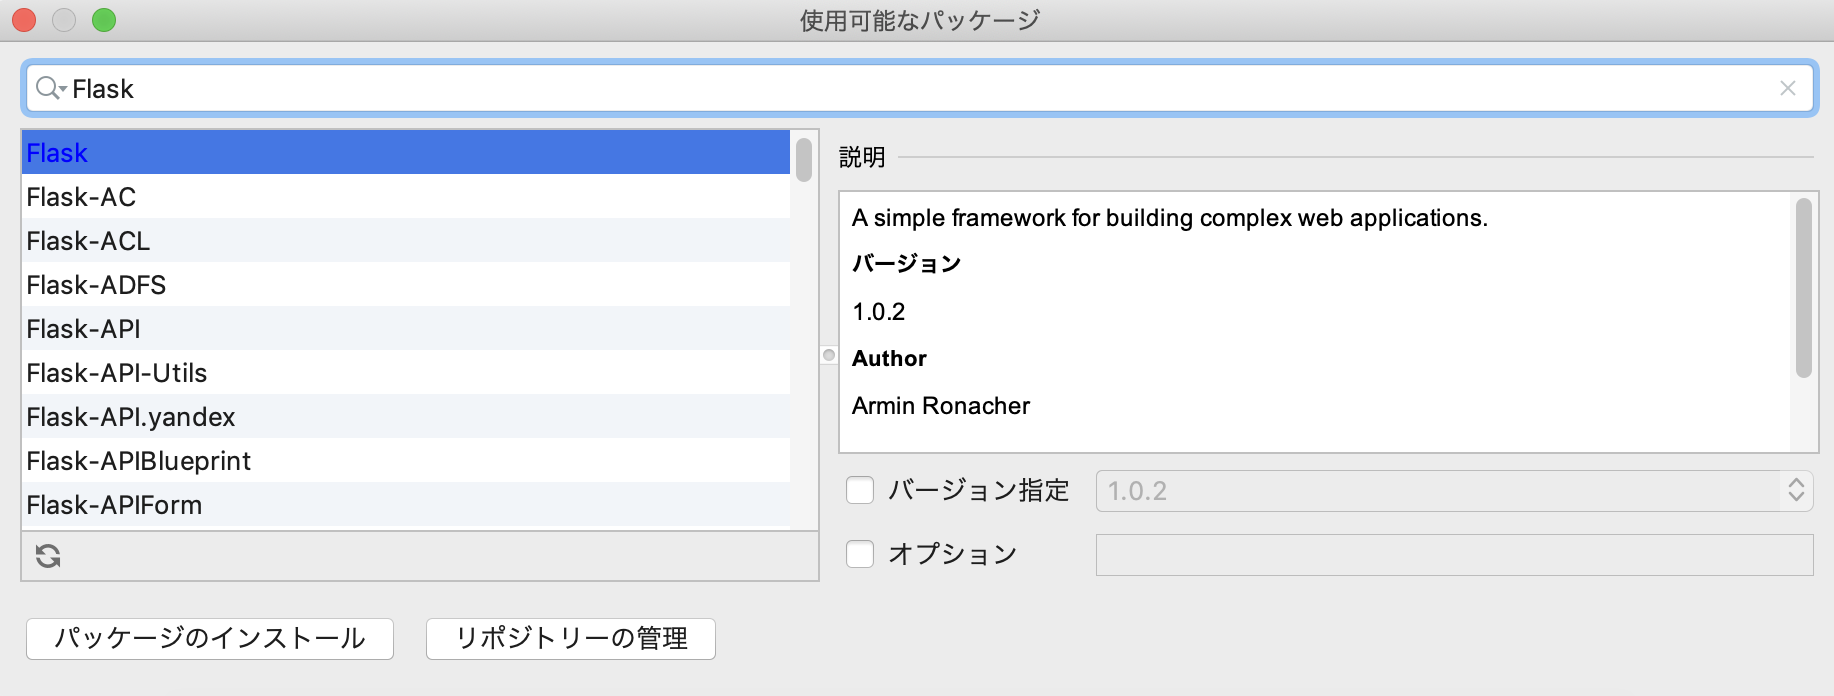Click the package list scrollbar thumb
1834x696 pixels.
coord(804,160)
